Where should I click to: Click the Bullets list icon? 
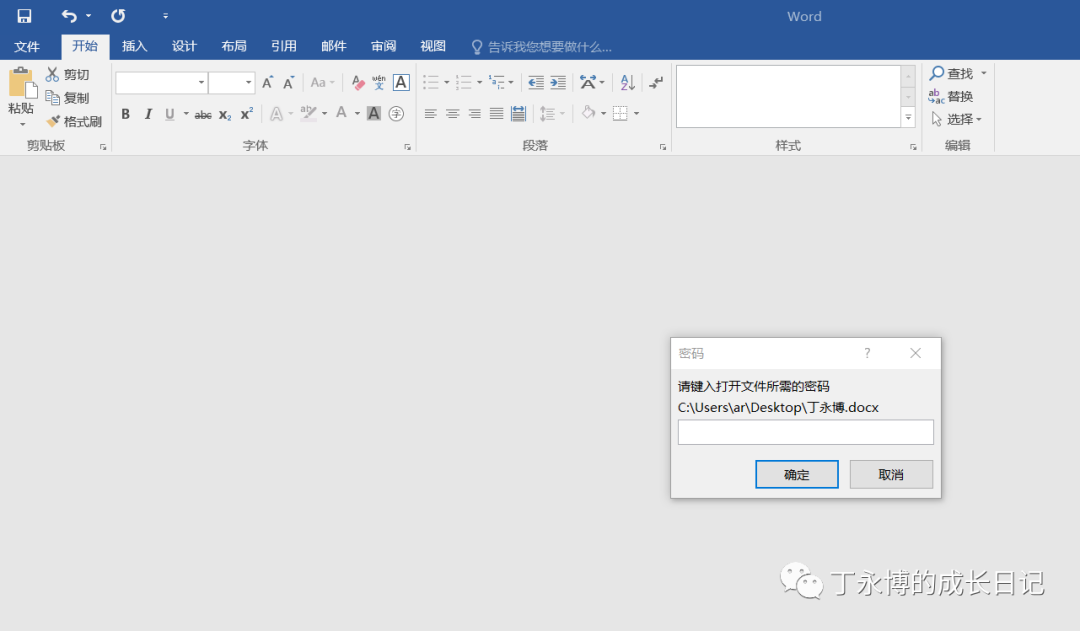click(430, 83)
